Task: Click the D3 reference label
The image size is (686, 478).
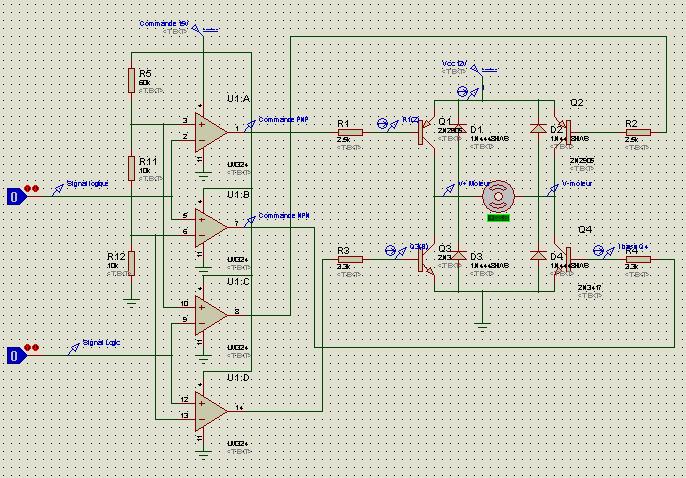Action: (x=476, y=257)
